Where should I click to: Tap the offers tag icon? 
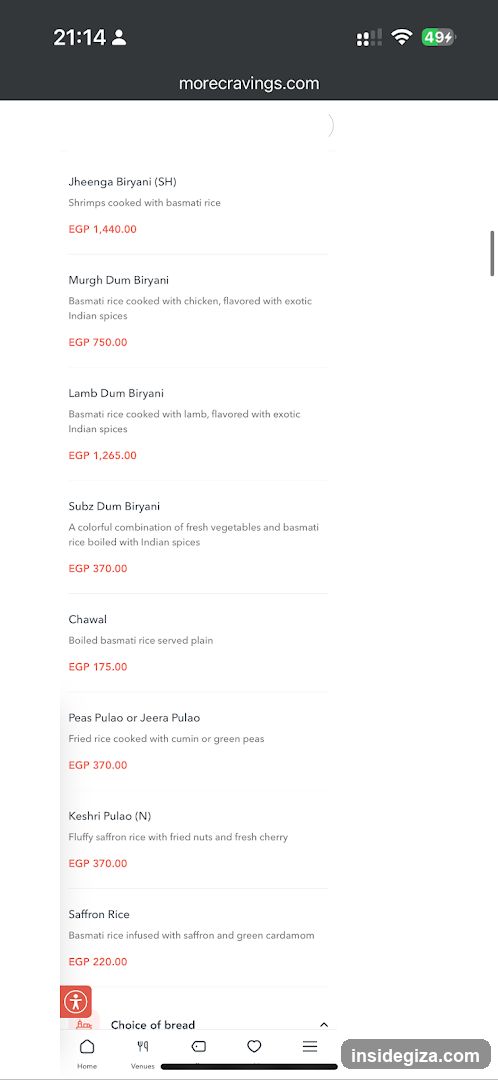pos(198,1046)
